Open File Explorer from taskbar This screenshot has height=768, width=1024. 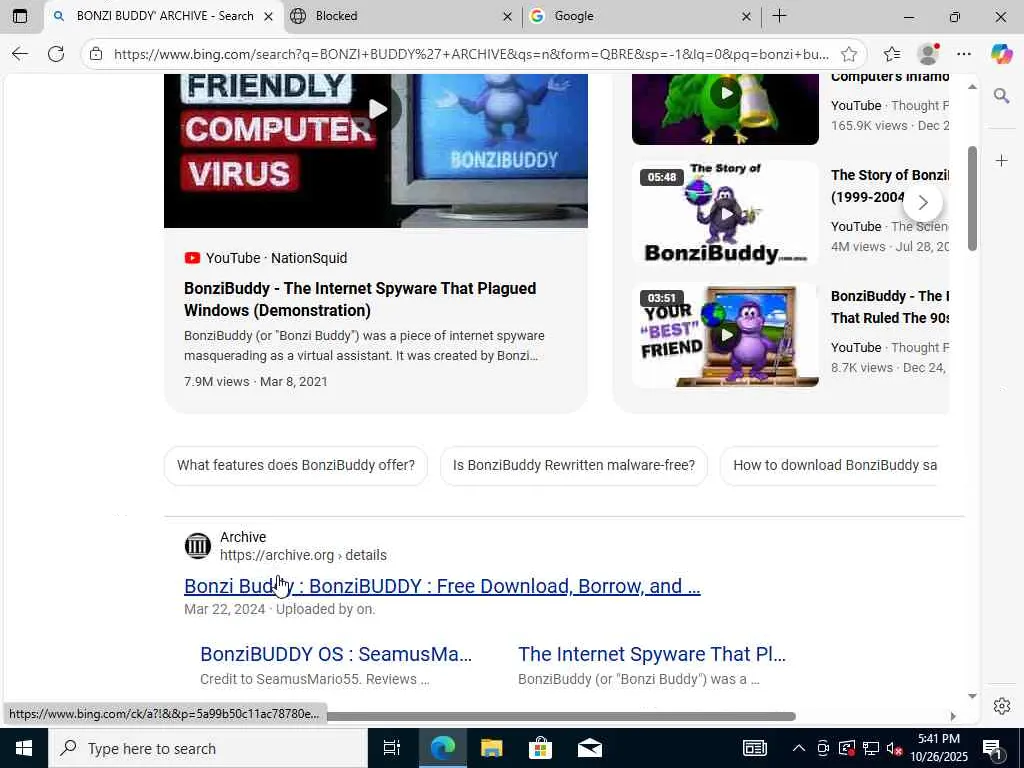pos(491,748)
